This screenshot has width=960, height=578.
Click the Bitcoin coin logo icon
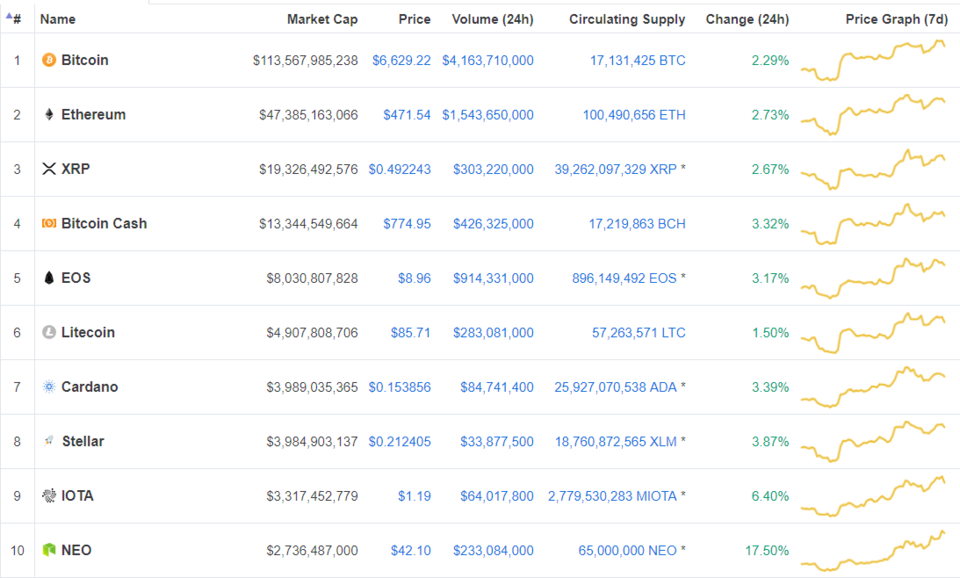[x=49, y=60]
